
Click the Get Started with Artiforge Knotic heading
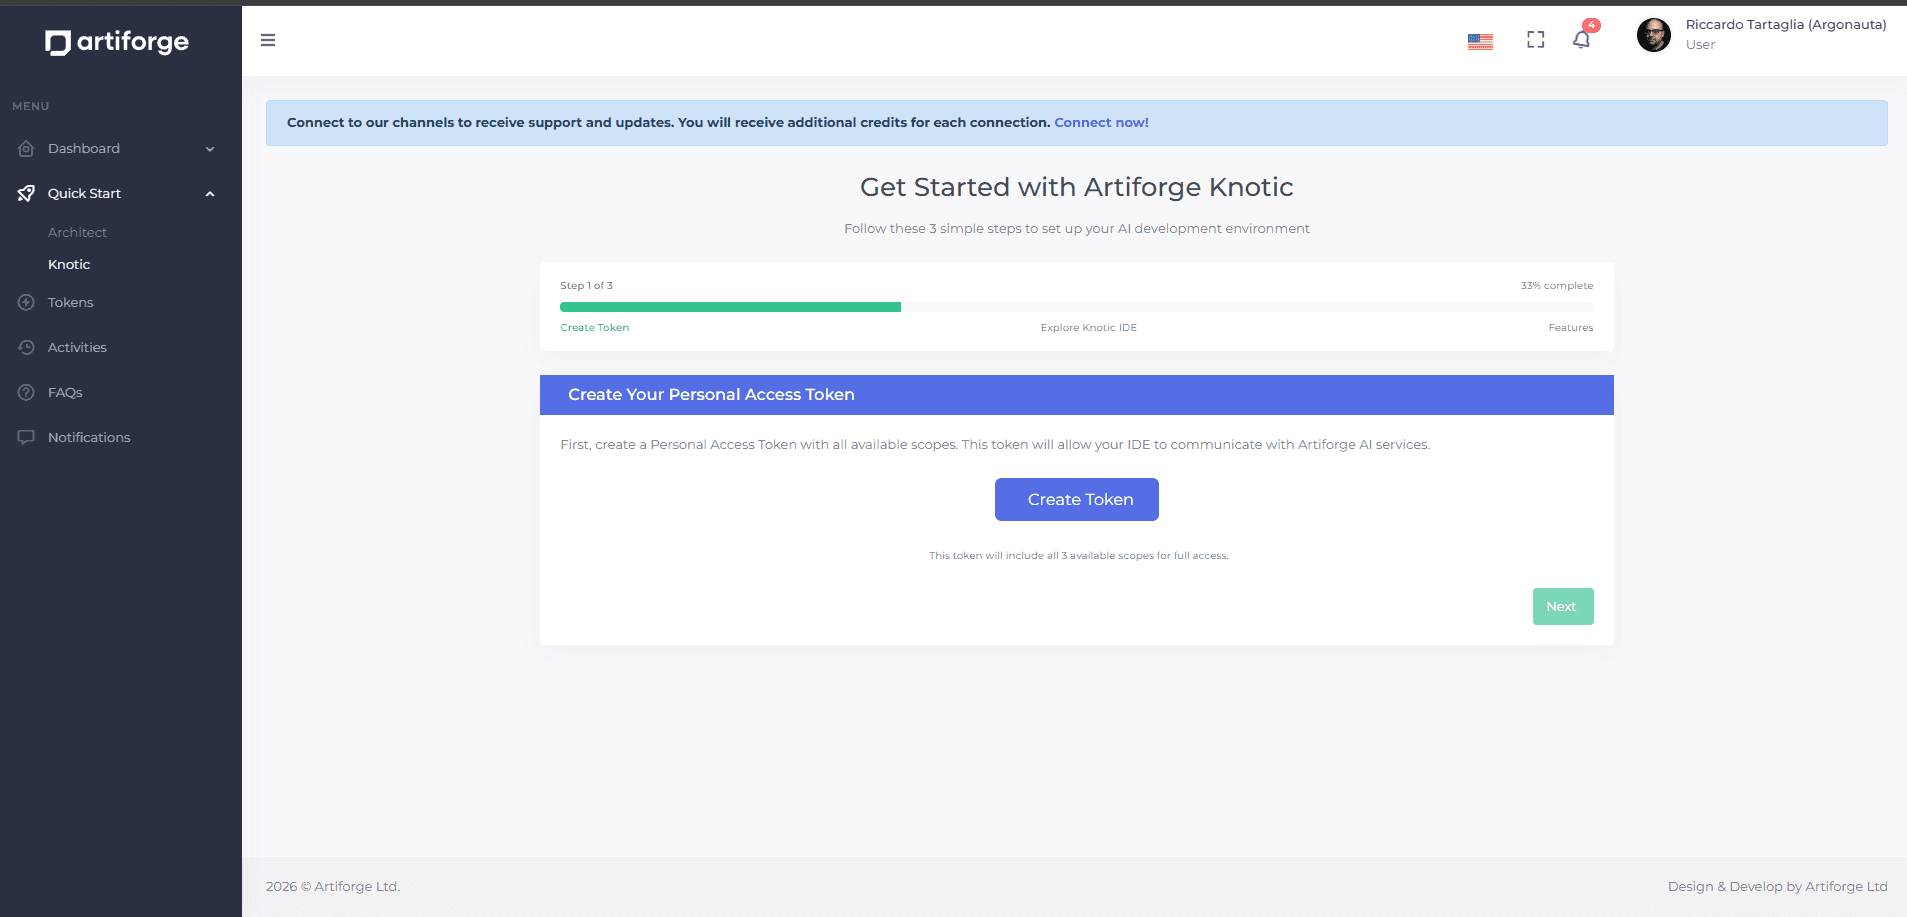click(x=1077, y=187)
